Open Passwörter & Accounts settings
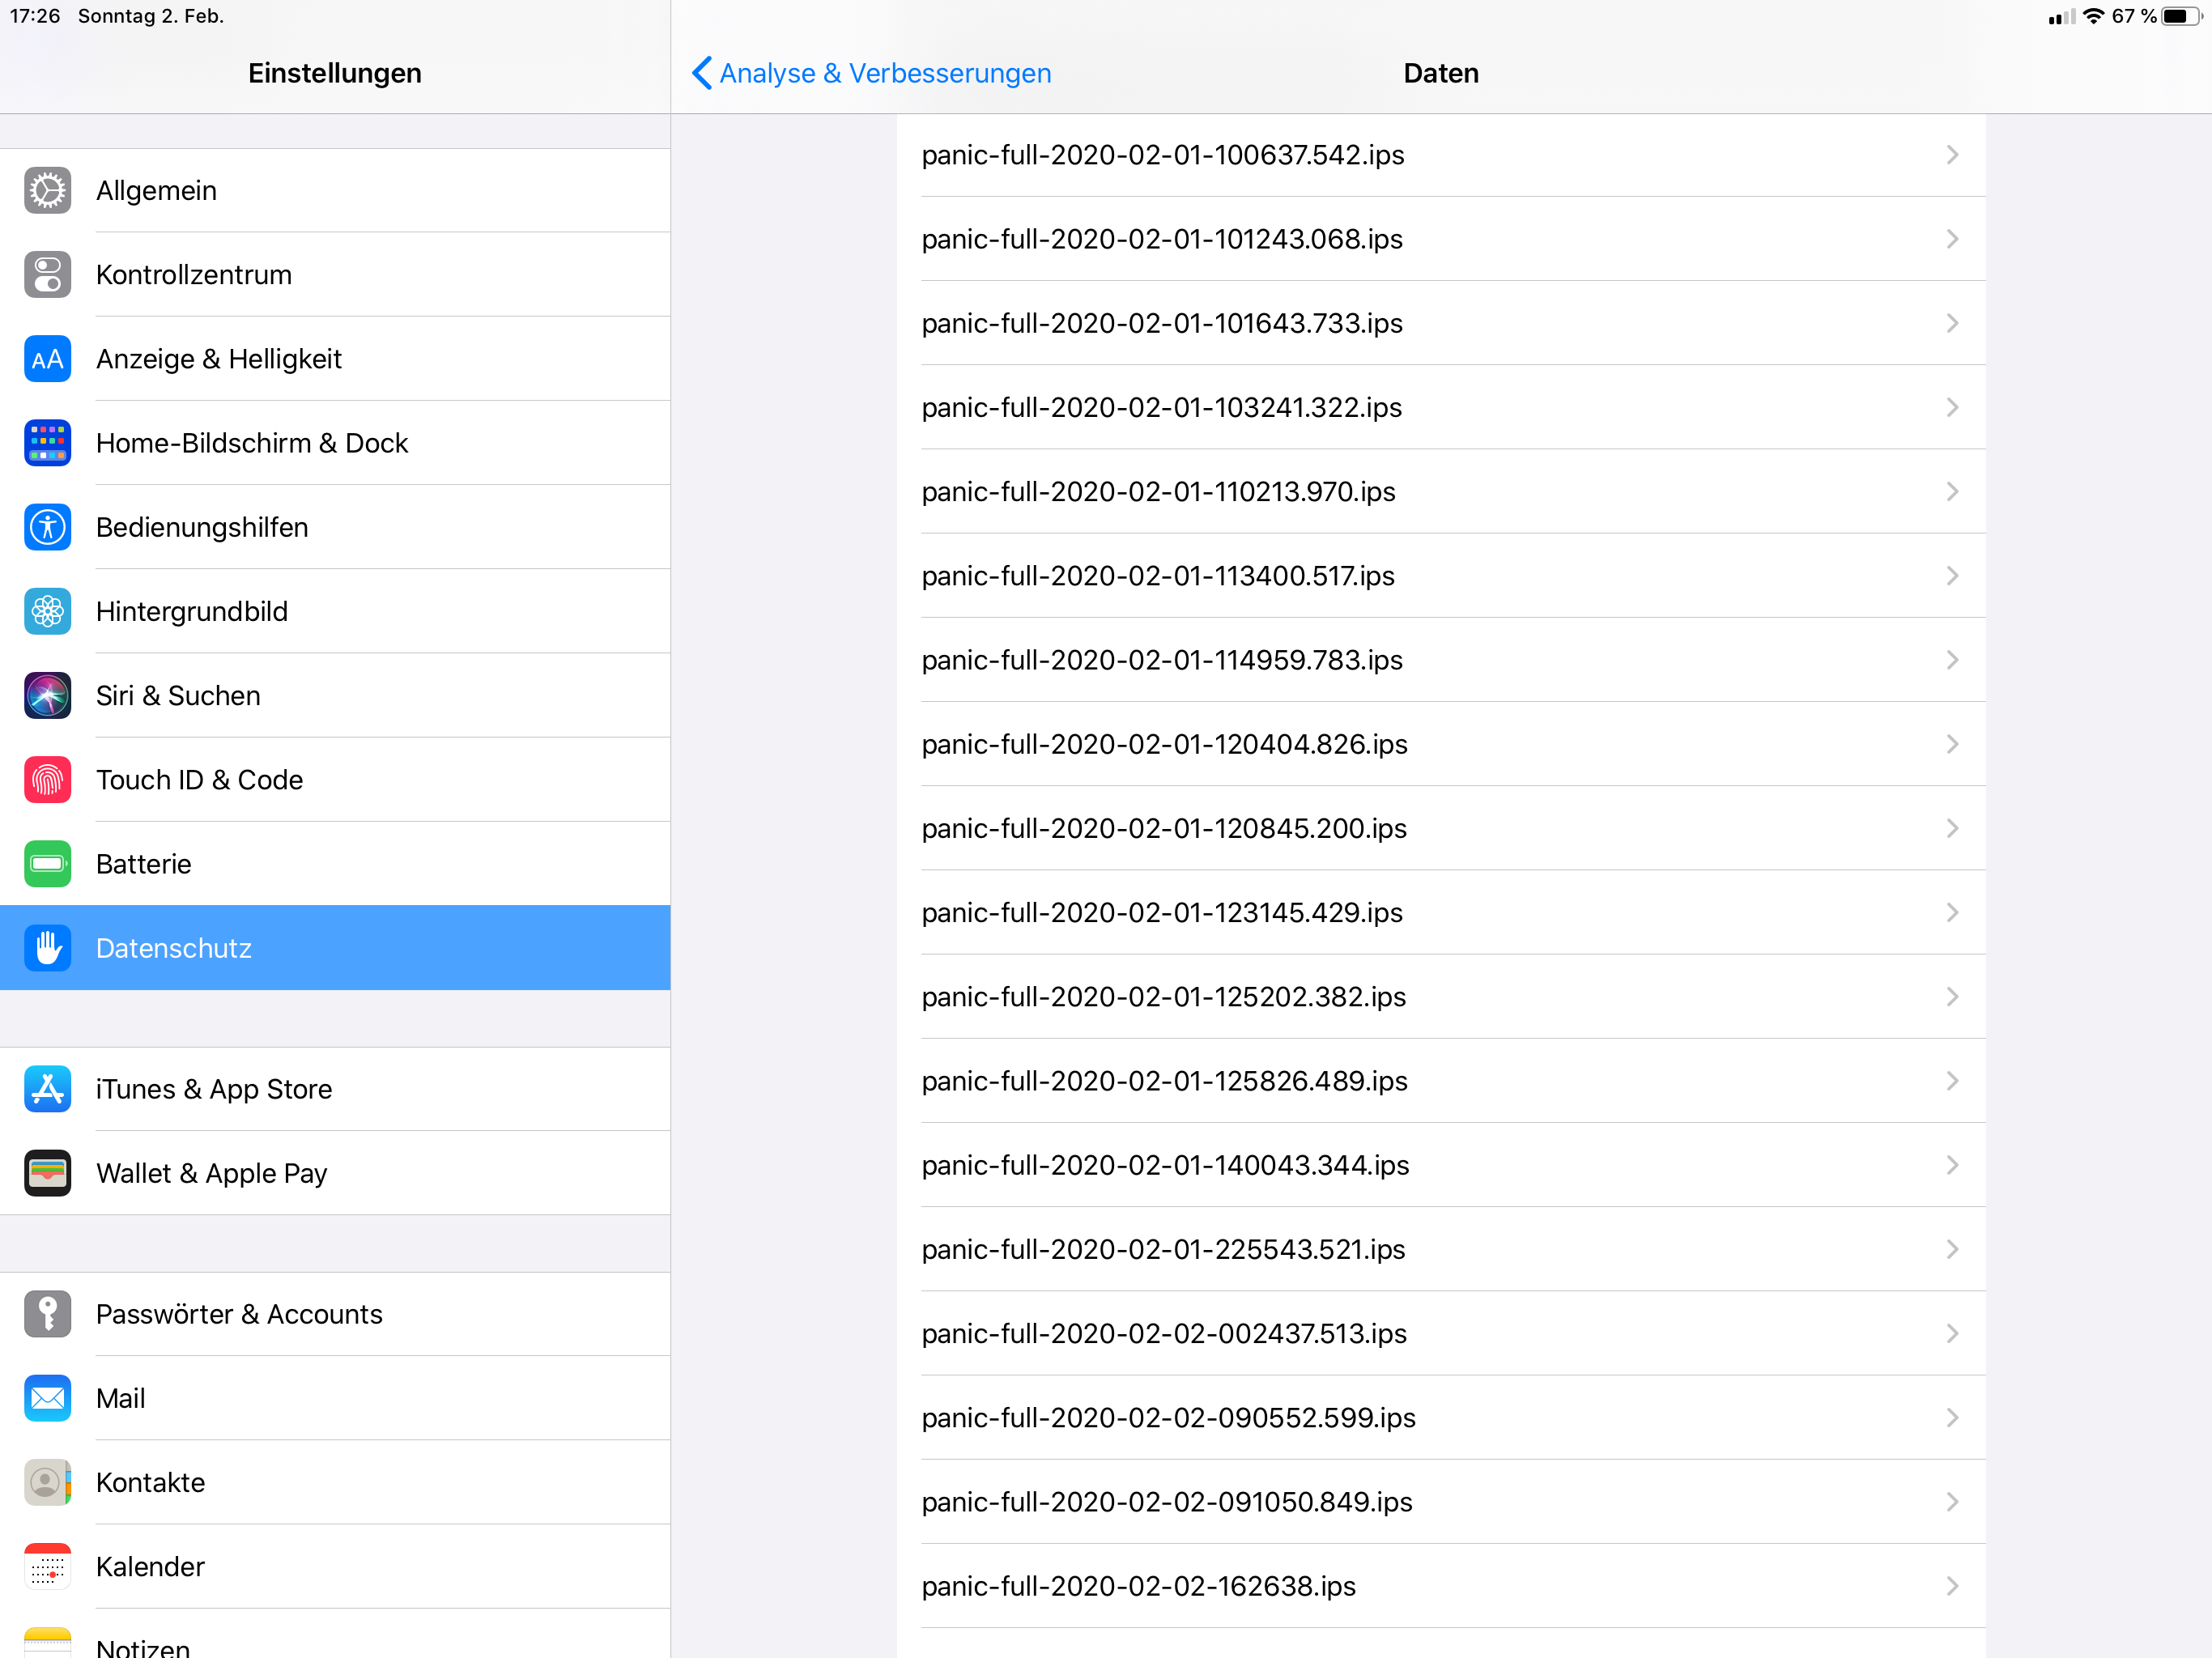Viewport: 2212px width, 1658px height. tap(239, 1314)
